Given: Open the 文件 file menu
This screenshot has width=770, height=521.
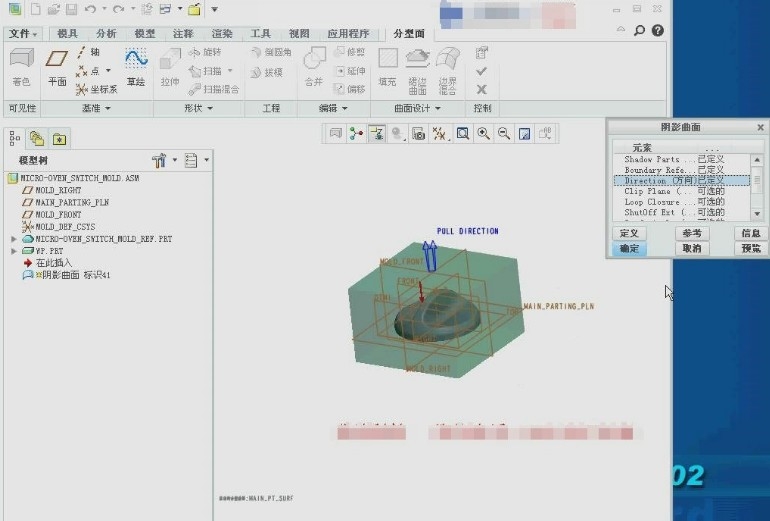Looking at the screenshot, I should [x=23, y=34].
